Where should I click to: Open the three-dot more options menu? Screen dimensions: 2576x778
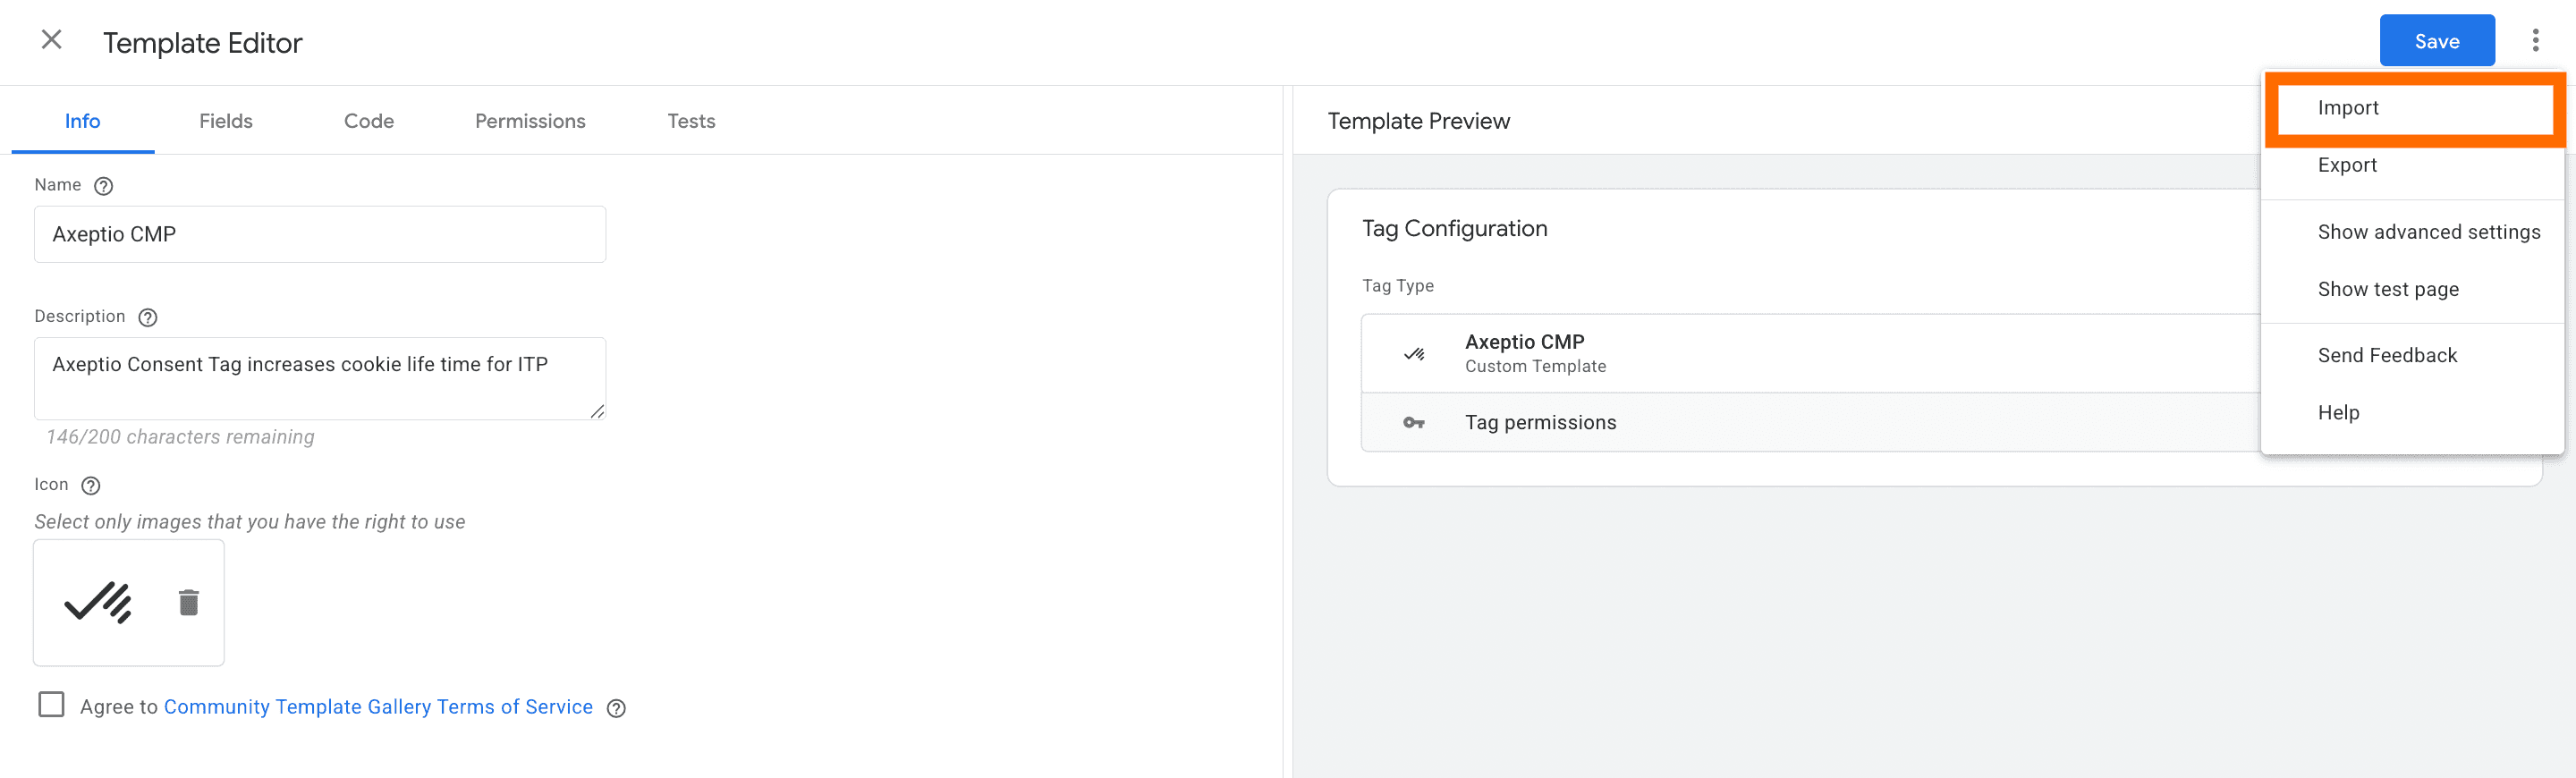pos(2535,40)
